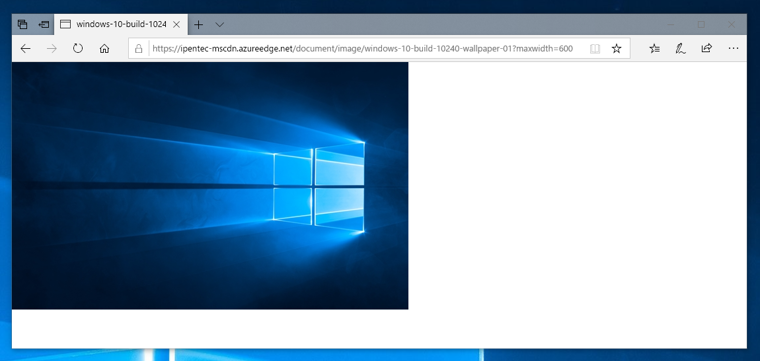This screenshot has width=760, height=361.
Task: Open the Favorites hub
Action: 654,48
